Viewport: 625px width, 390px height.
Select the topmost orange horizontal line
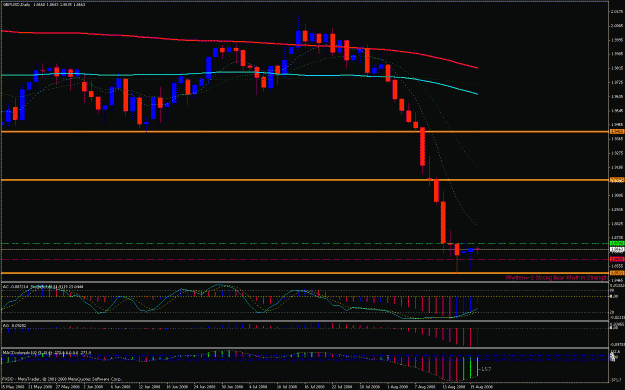[x=305, y=131]
